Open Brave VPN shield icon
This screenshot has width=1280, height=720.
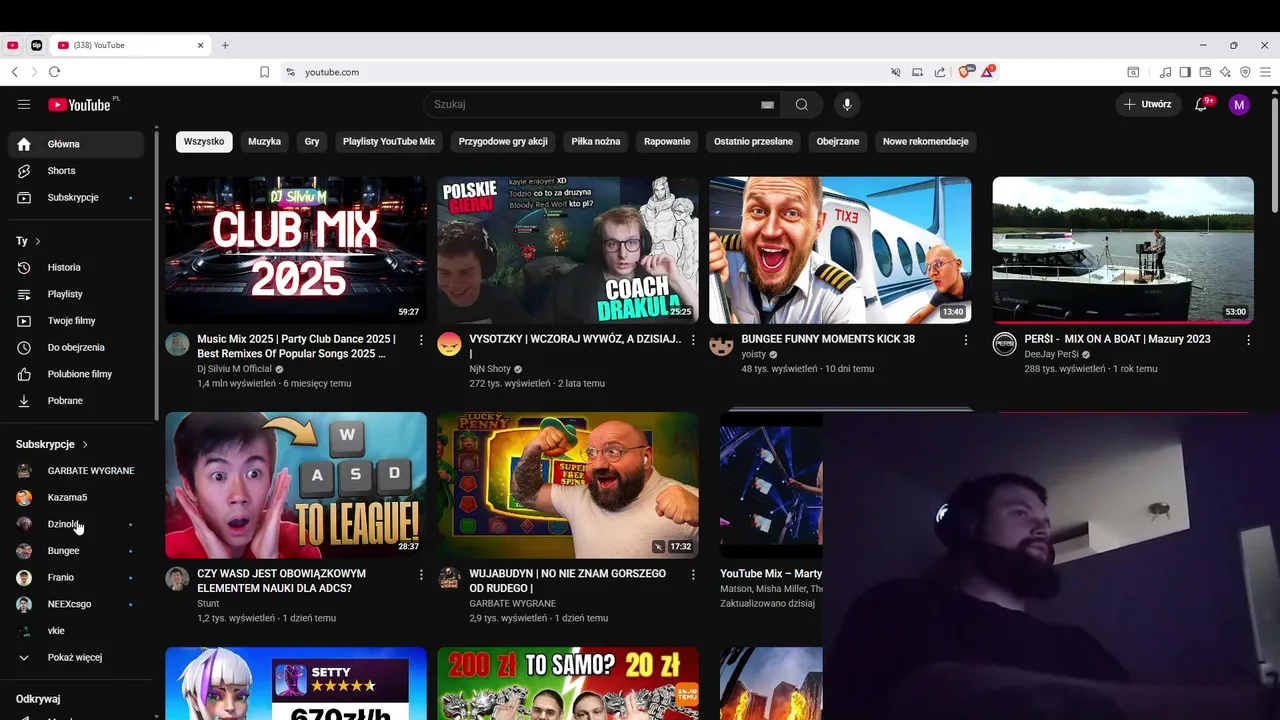pos(1245,72)
